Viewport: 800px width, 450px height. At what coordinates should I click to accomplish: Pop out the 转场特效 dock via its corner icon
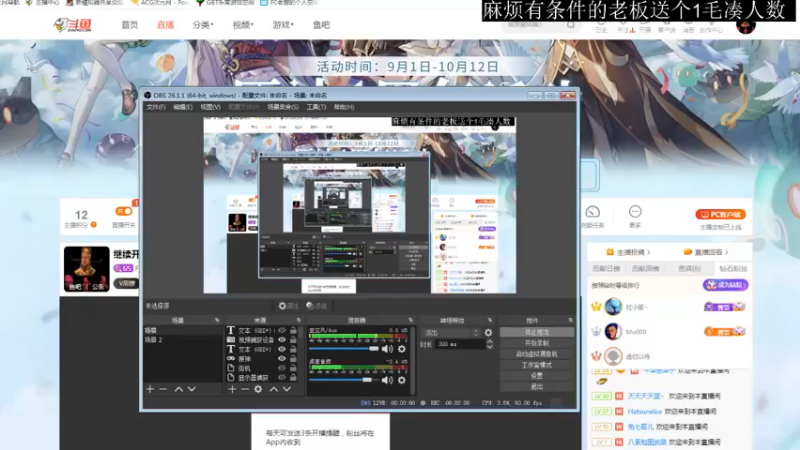tap(490, 320)
